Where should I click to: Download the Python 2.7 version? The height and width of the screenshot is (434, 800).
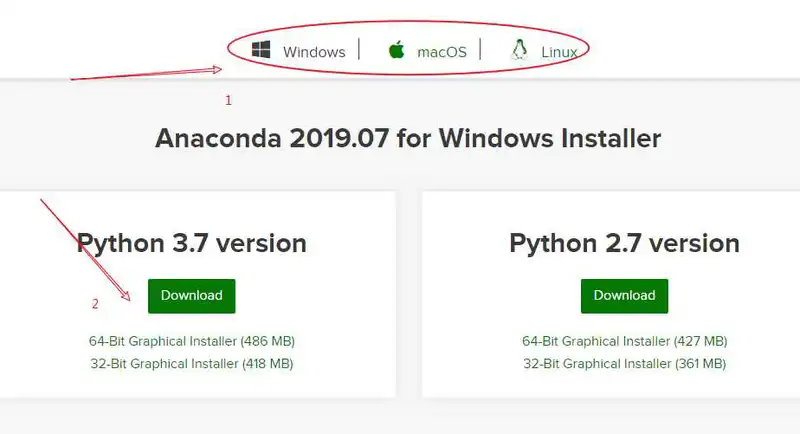point(624,296)
